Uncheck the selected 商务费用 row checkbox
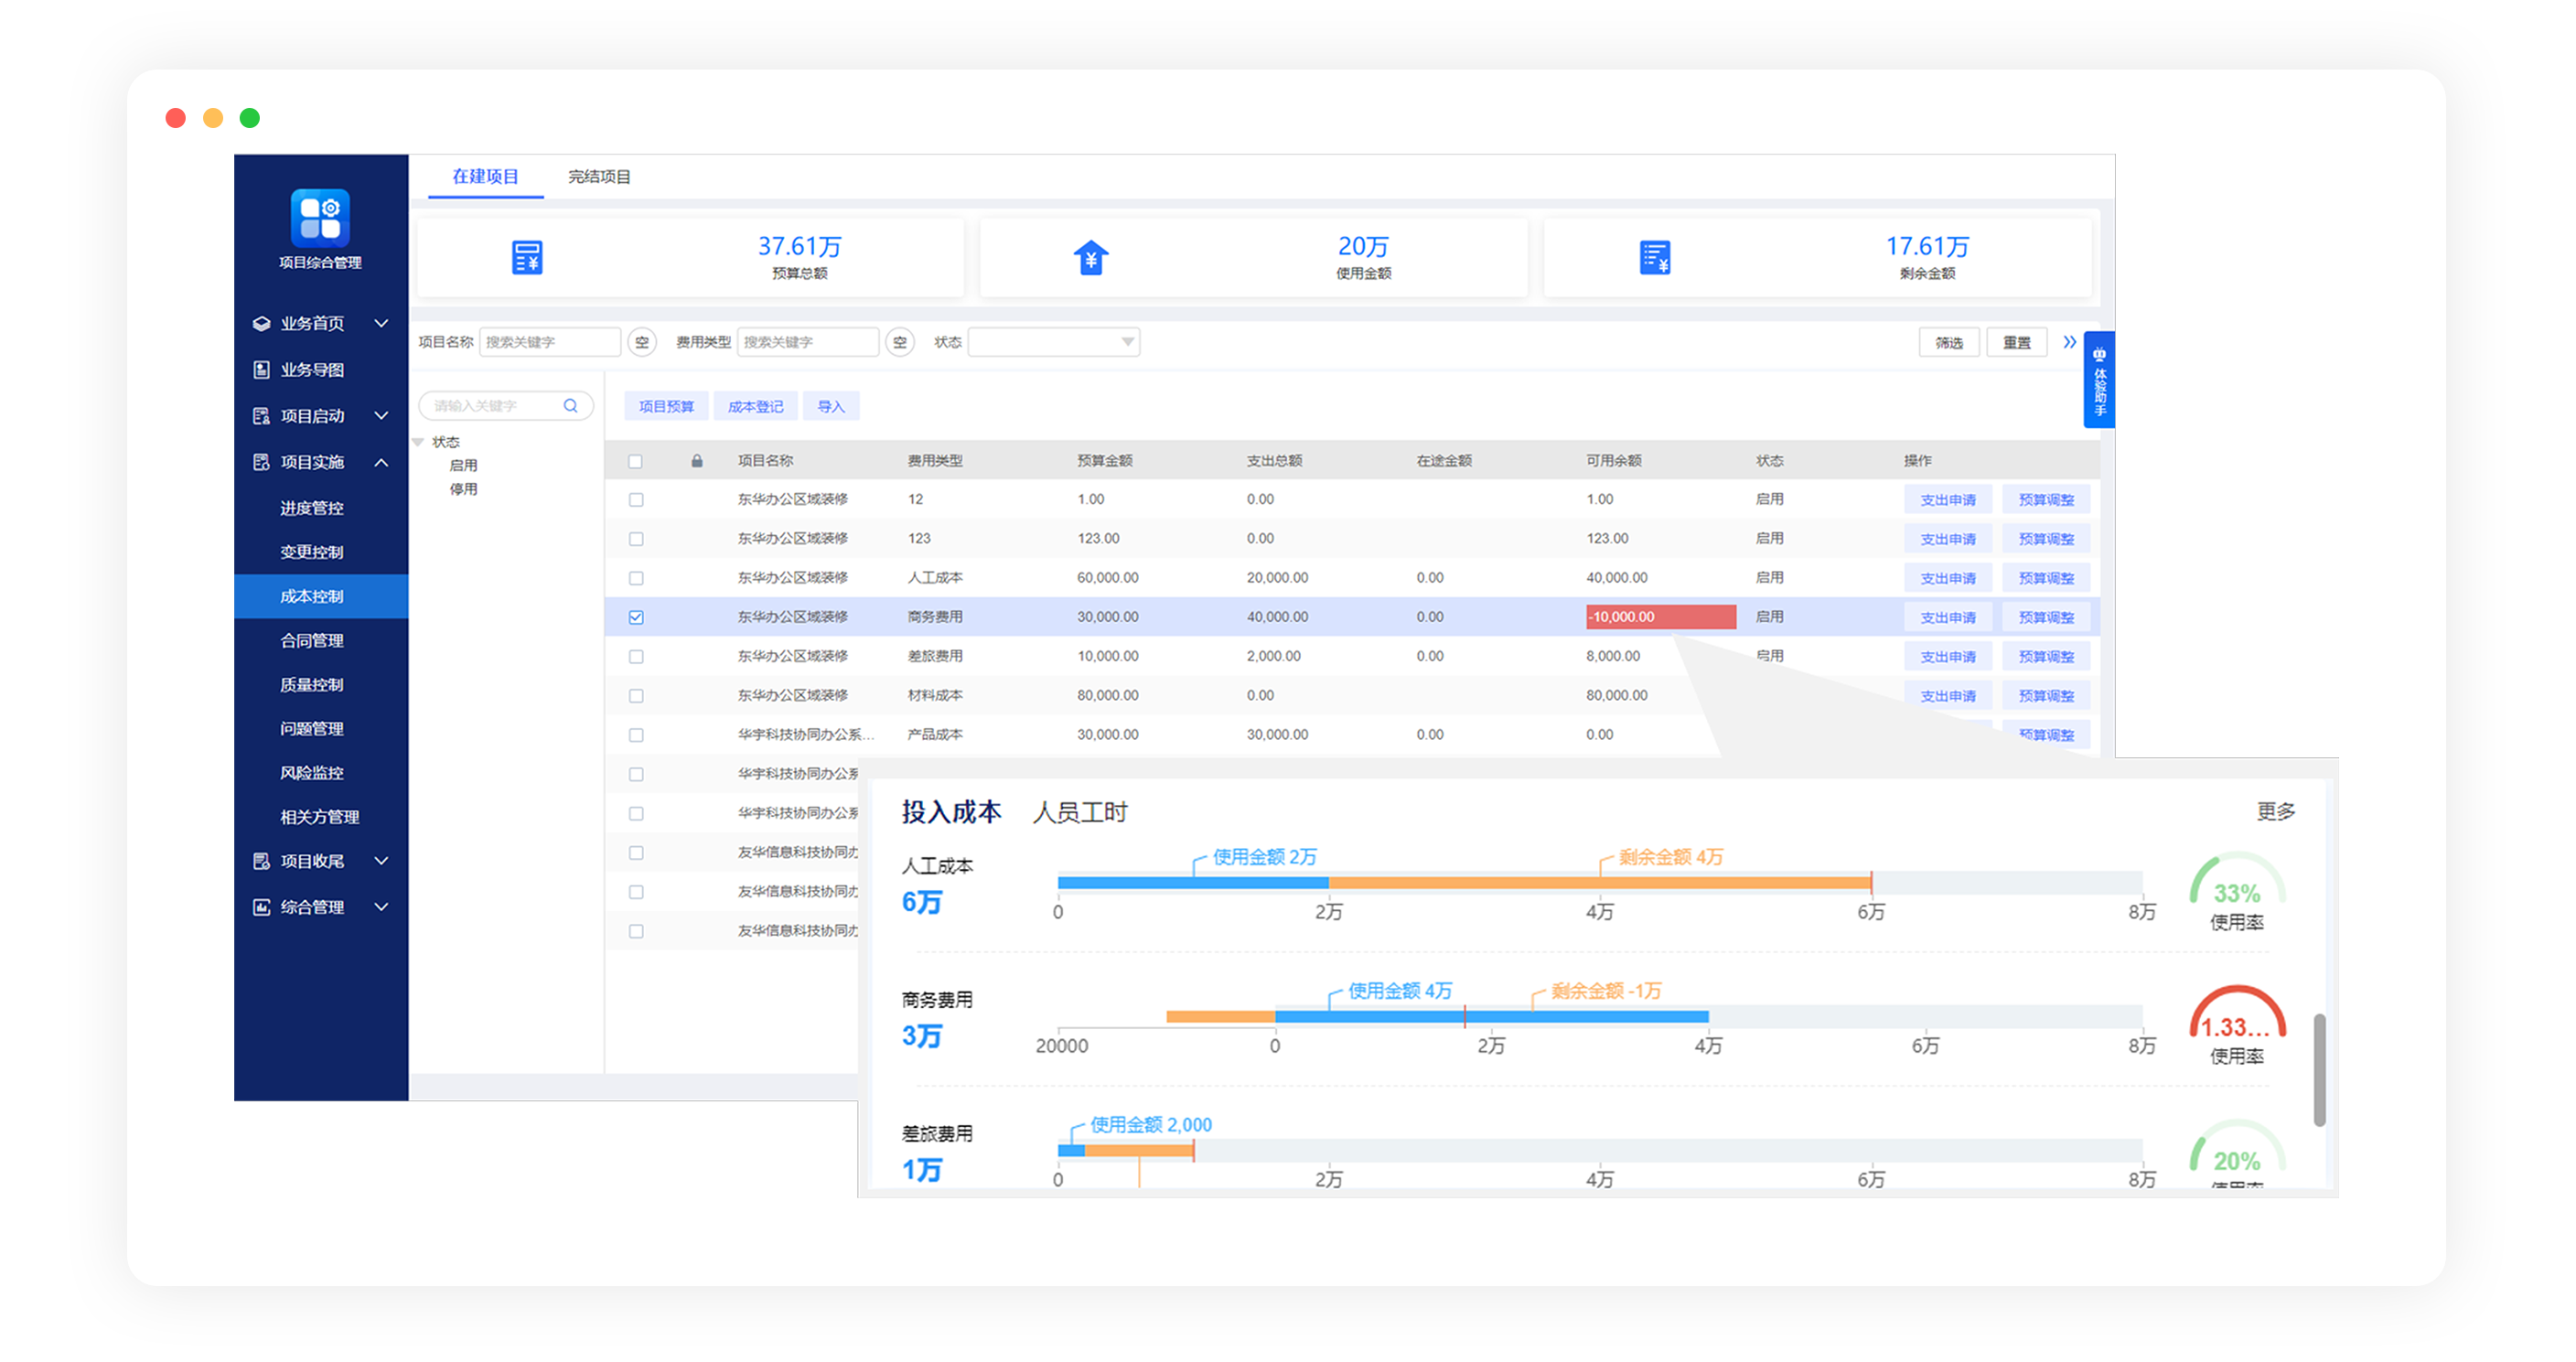 [636, 617]
